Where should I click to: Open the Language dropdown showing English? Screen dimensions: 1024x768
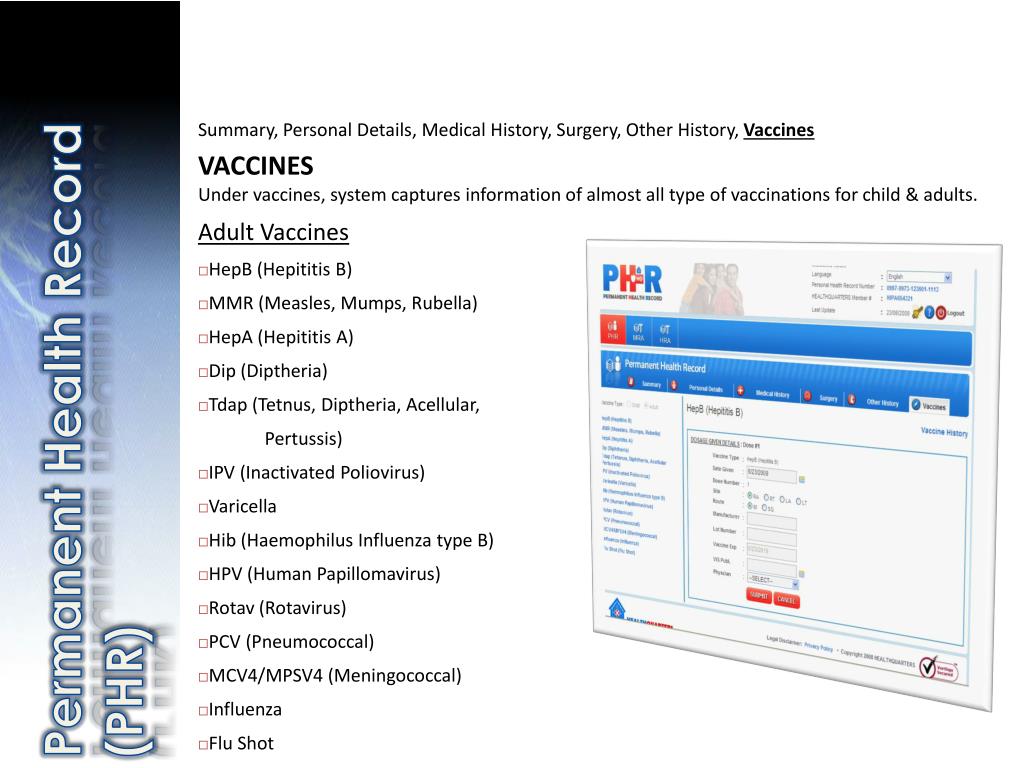pos(919,276)
